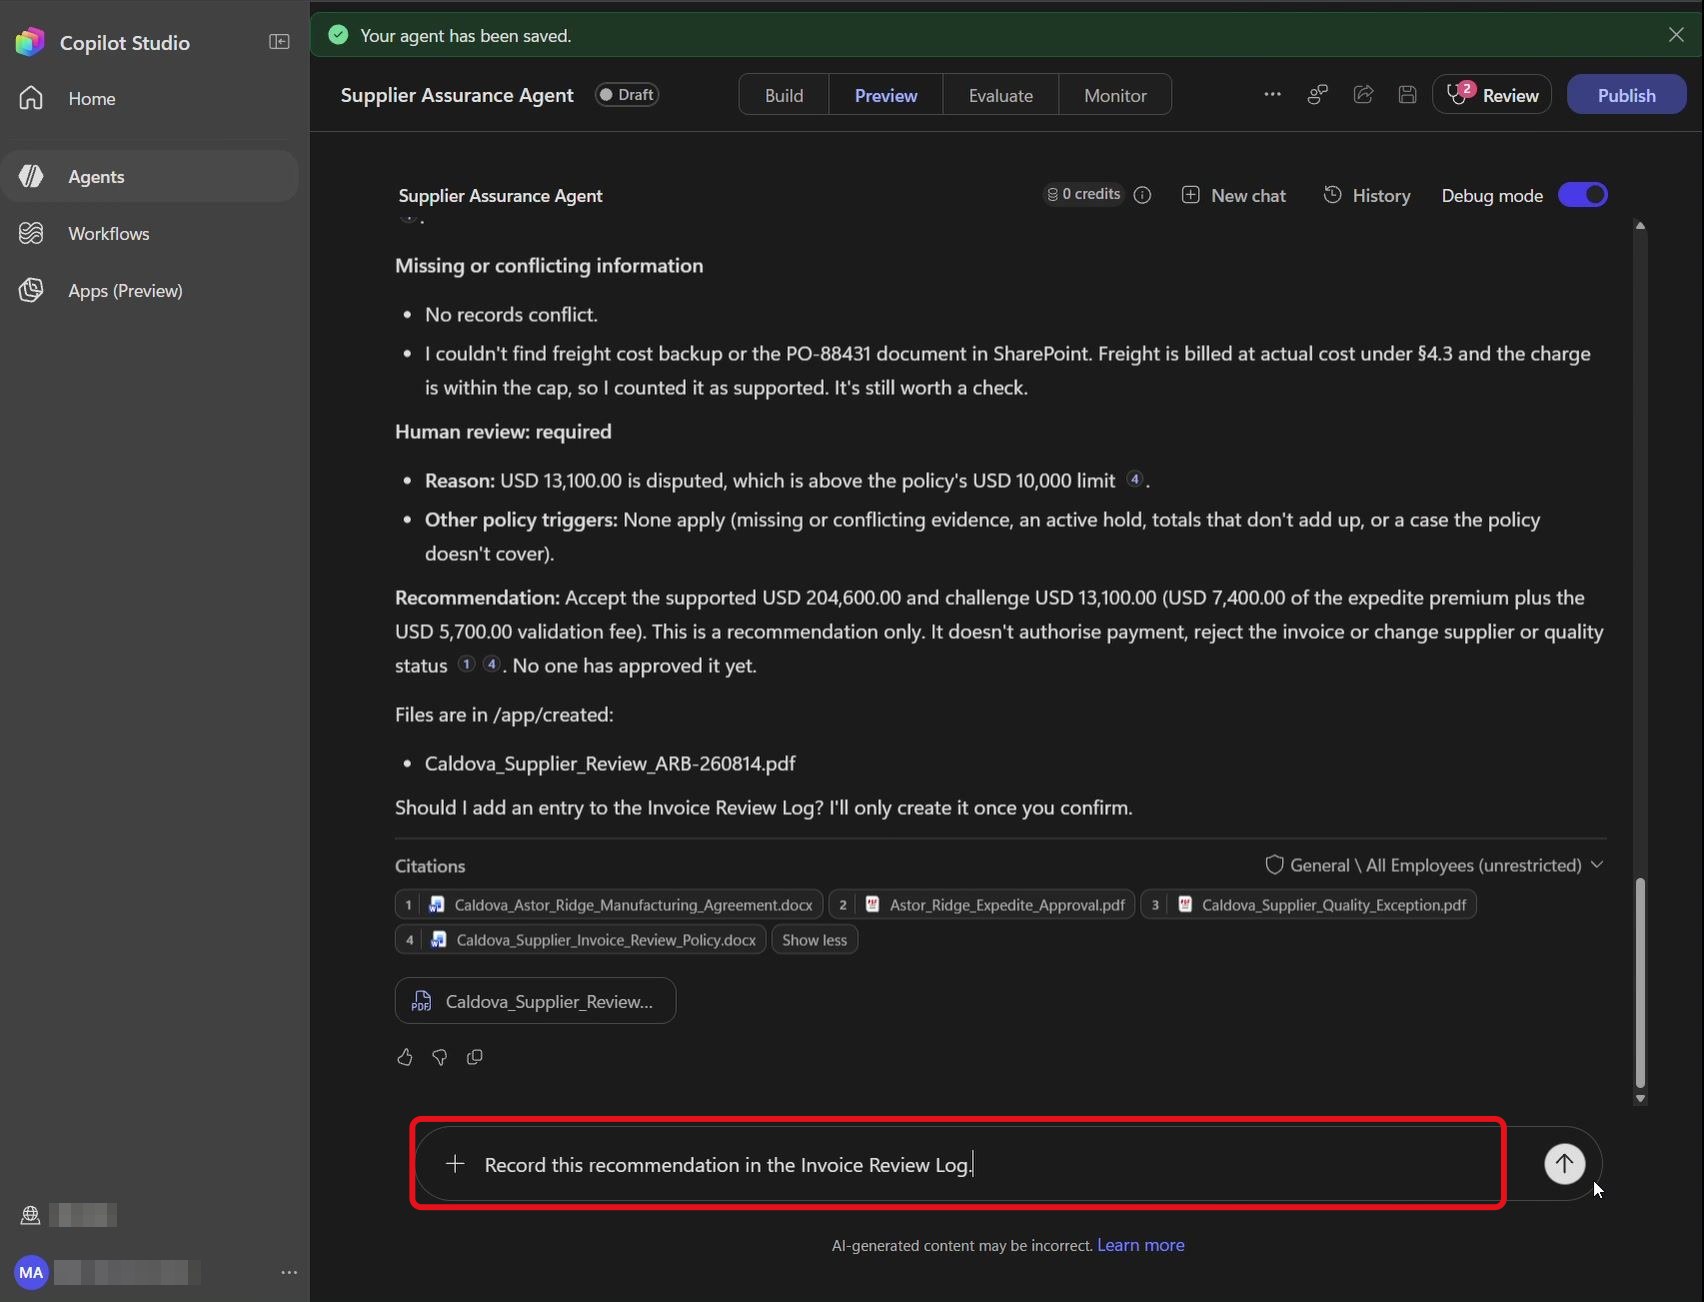Click the share icon in header
The height and width of the screenshot is (1302, 1704).
[x=1363, y=94]
